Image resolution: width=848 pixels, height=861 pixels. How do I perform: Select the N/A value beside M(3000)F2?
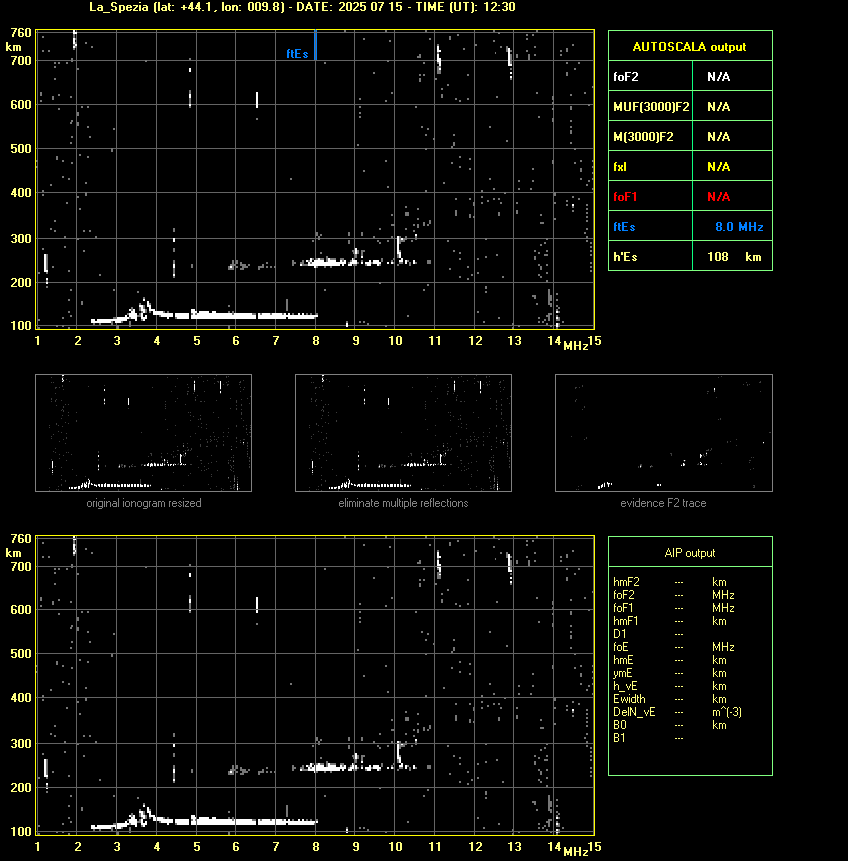pos(718,137)
